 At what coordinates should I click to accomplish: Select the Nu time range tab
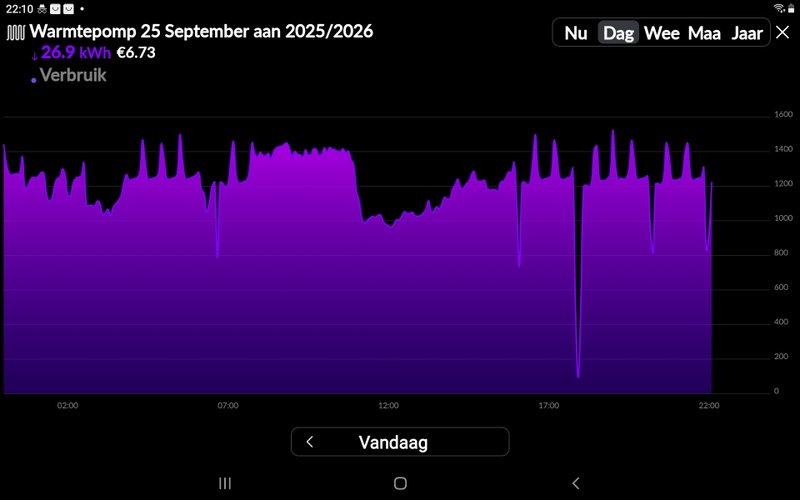[576, 33]
